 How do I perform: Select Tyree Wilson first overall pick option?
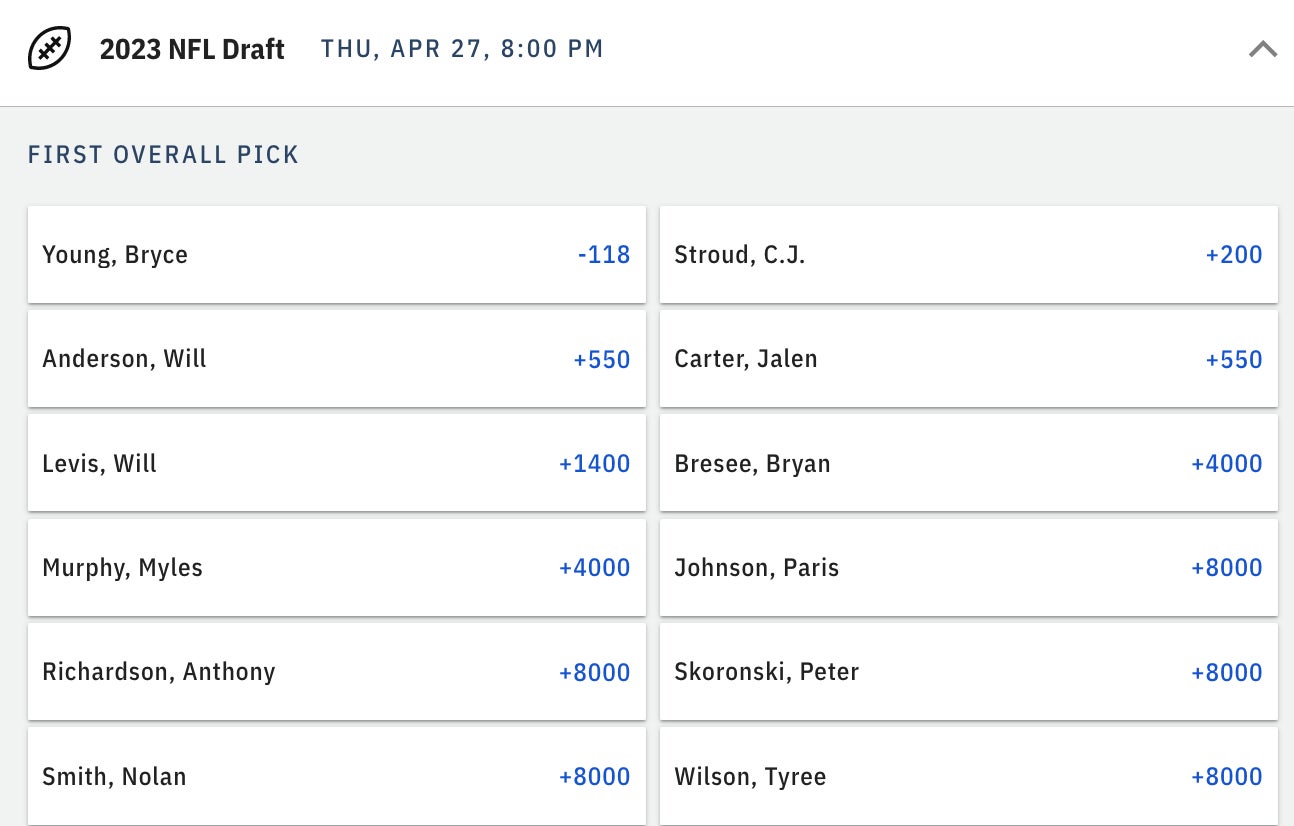[968, 776]
